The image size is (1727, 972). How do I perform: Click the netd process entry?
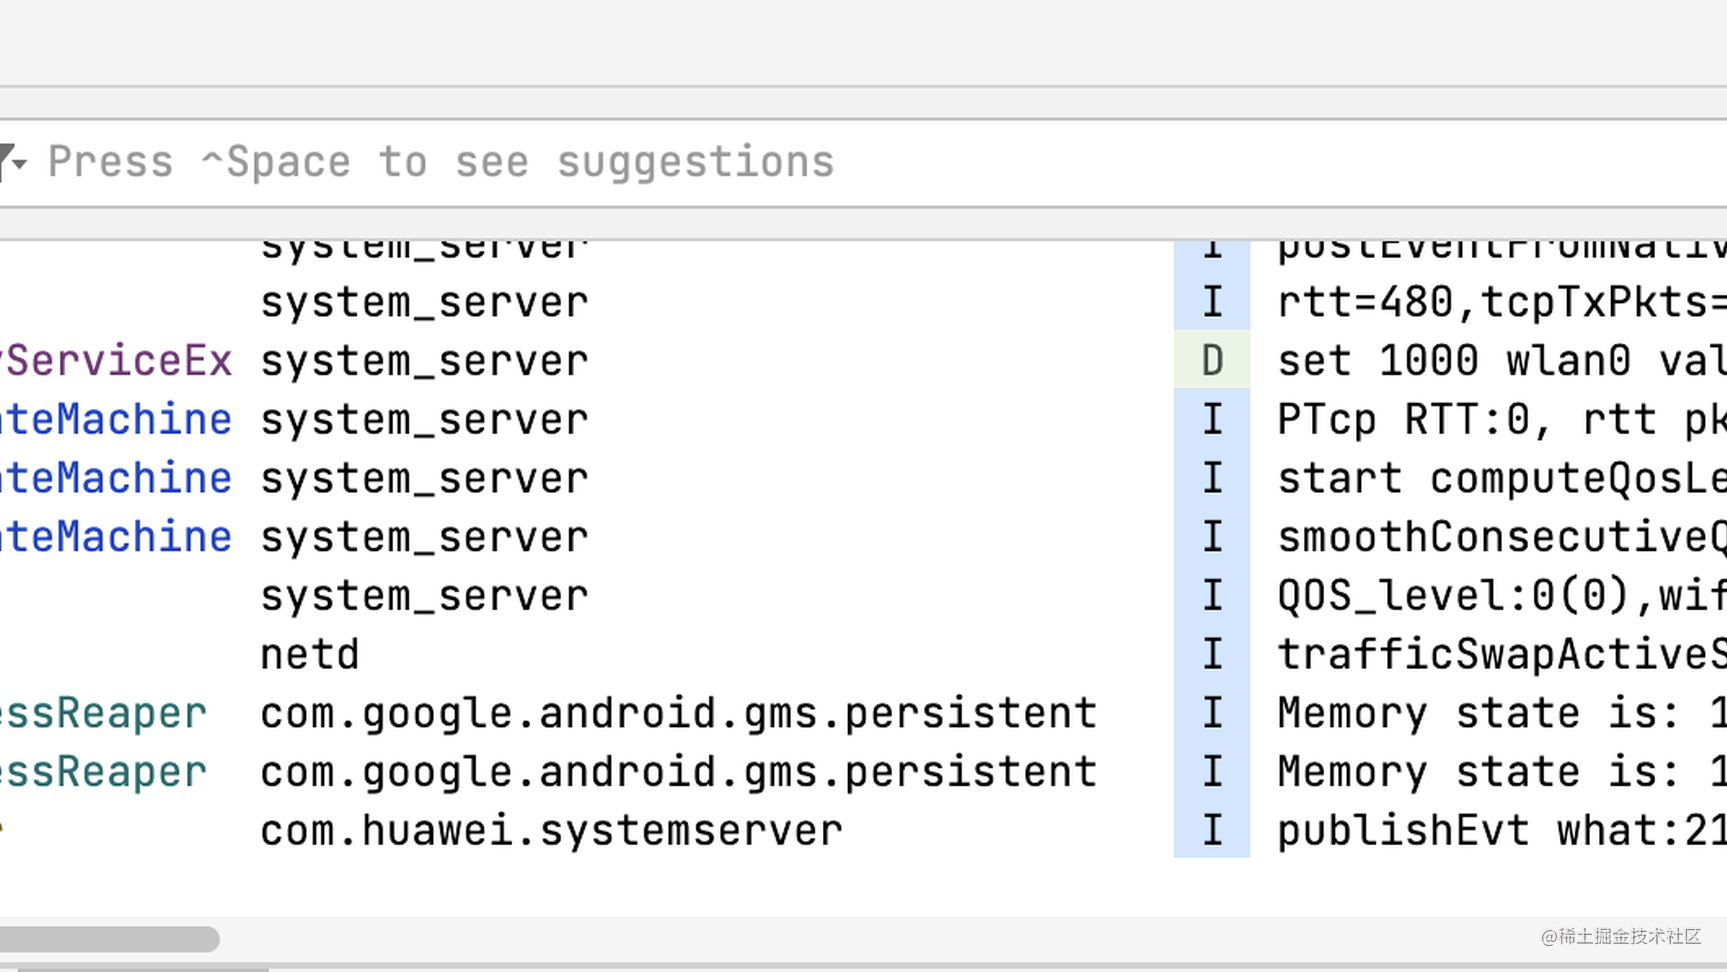(x=309, y=653)
